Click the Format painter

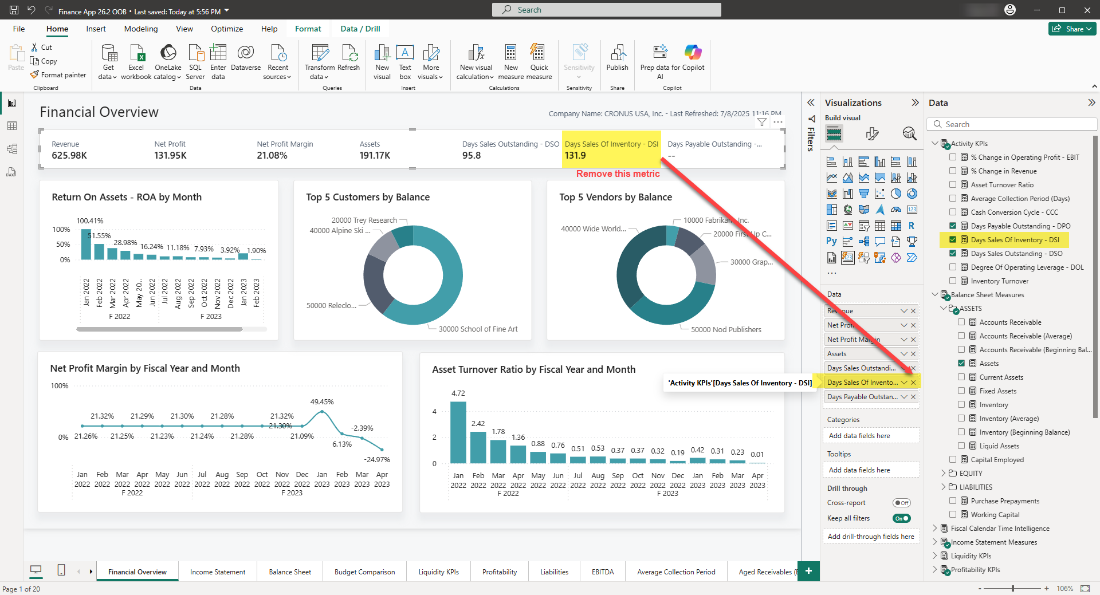pos(58,74)
